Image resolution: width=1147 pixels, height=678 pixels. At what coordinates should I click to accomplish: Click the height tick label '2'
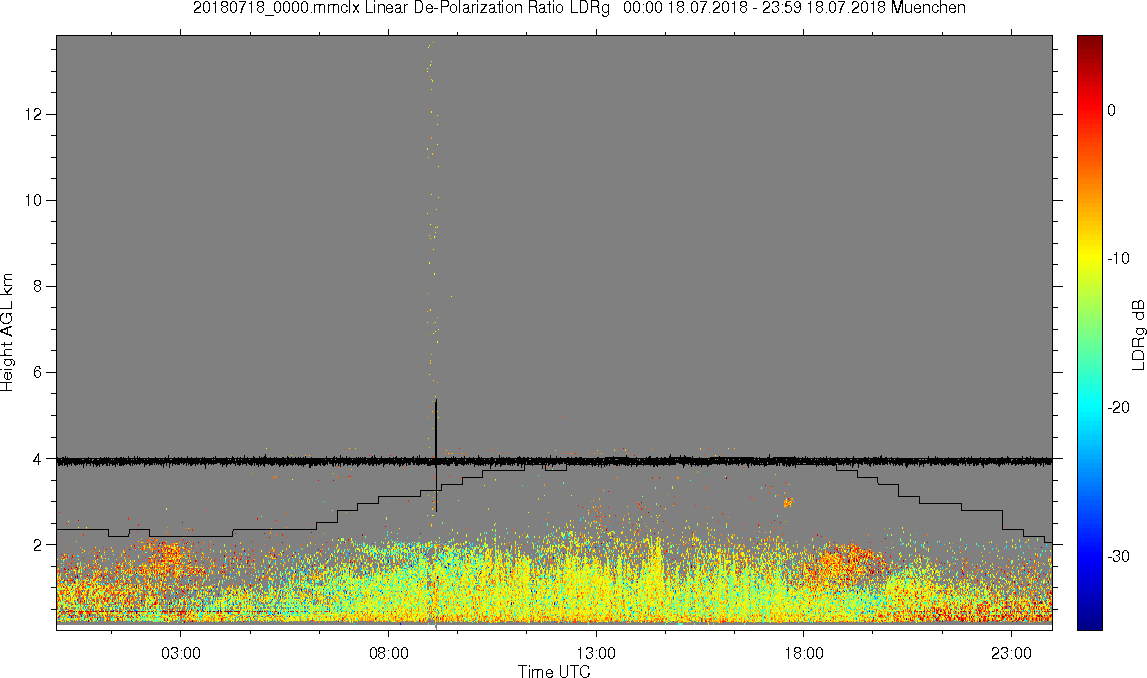tap(37, 544)
